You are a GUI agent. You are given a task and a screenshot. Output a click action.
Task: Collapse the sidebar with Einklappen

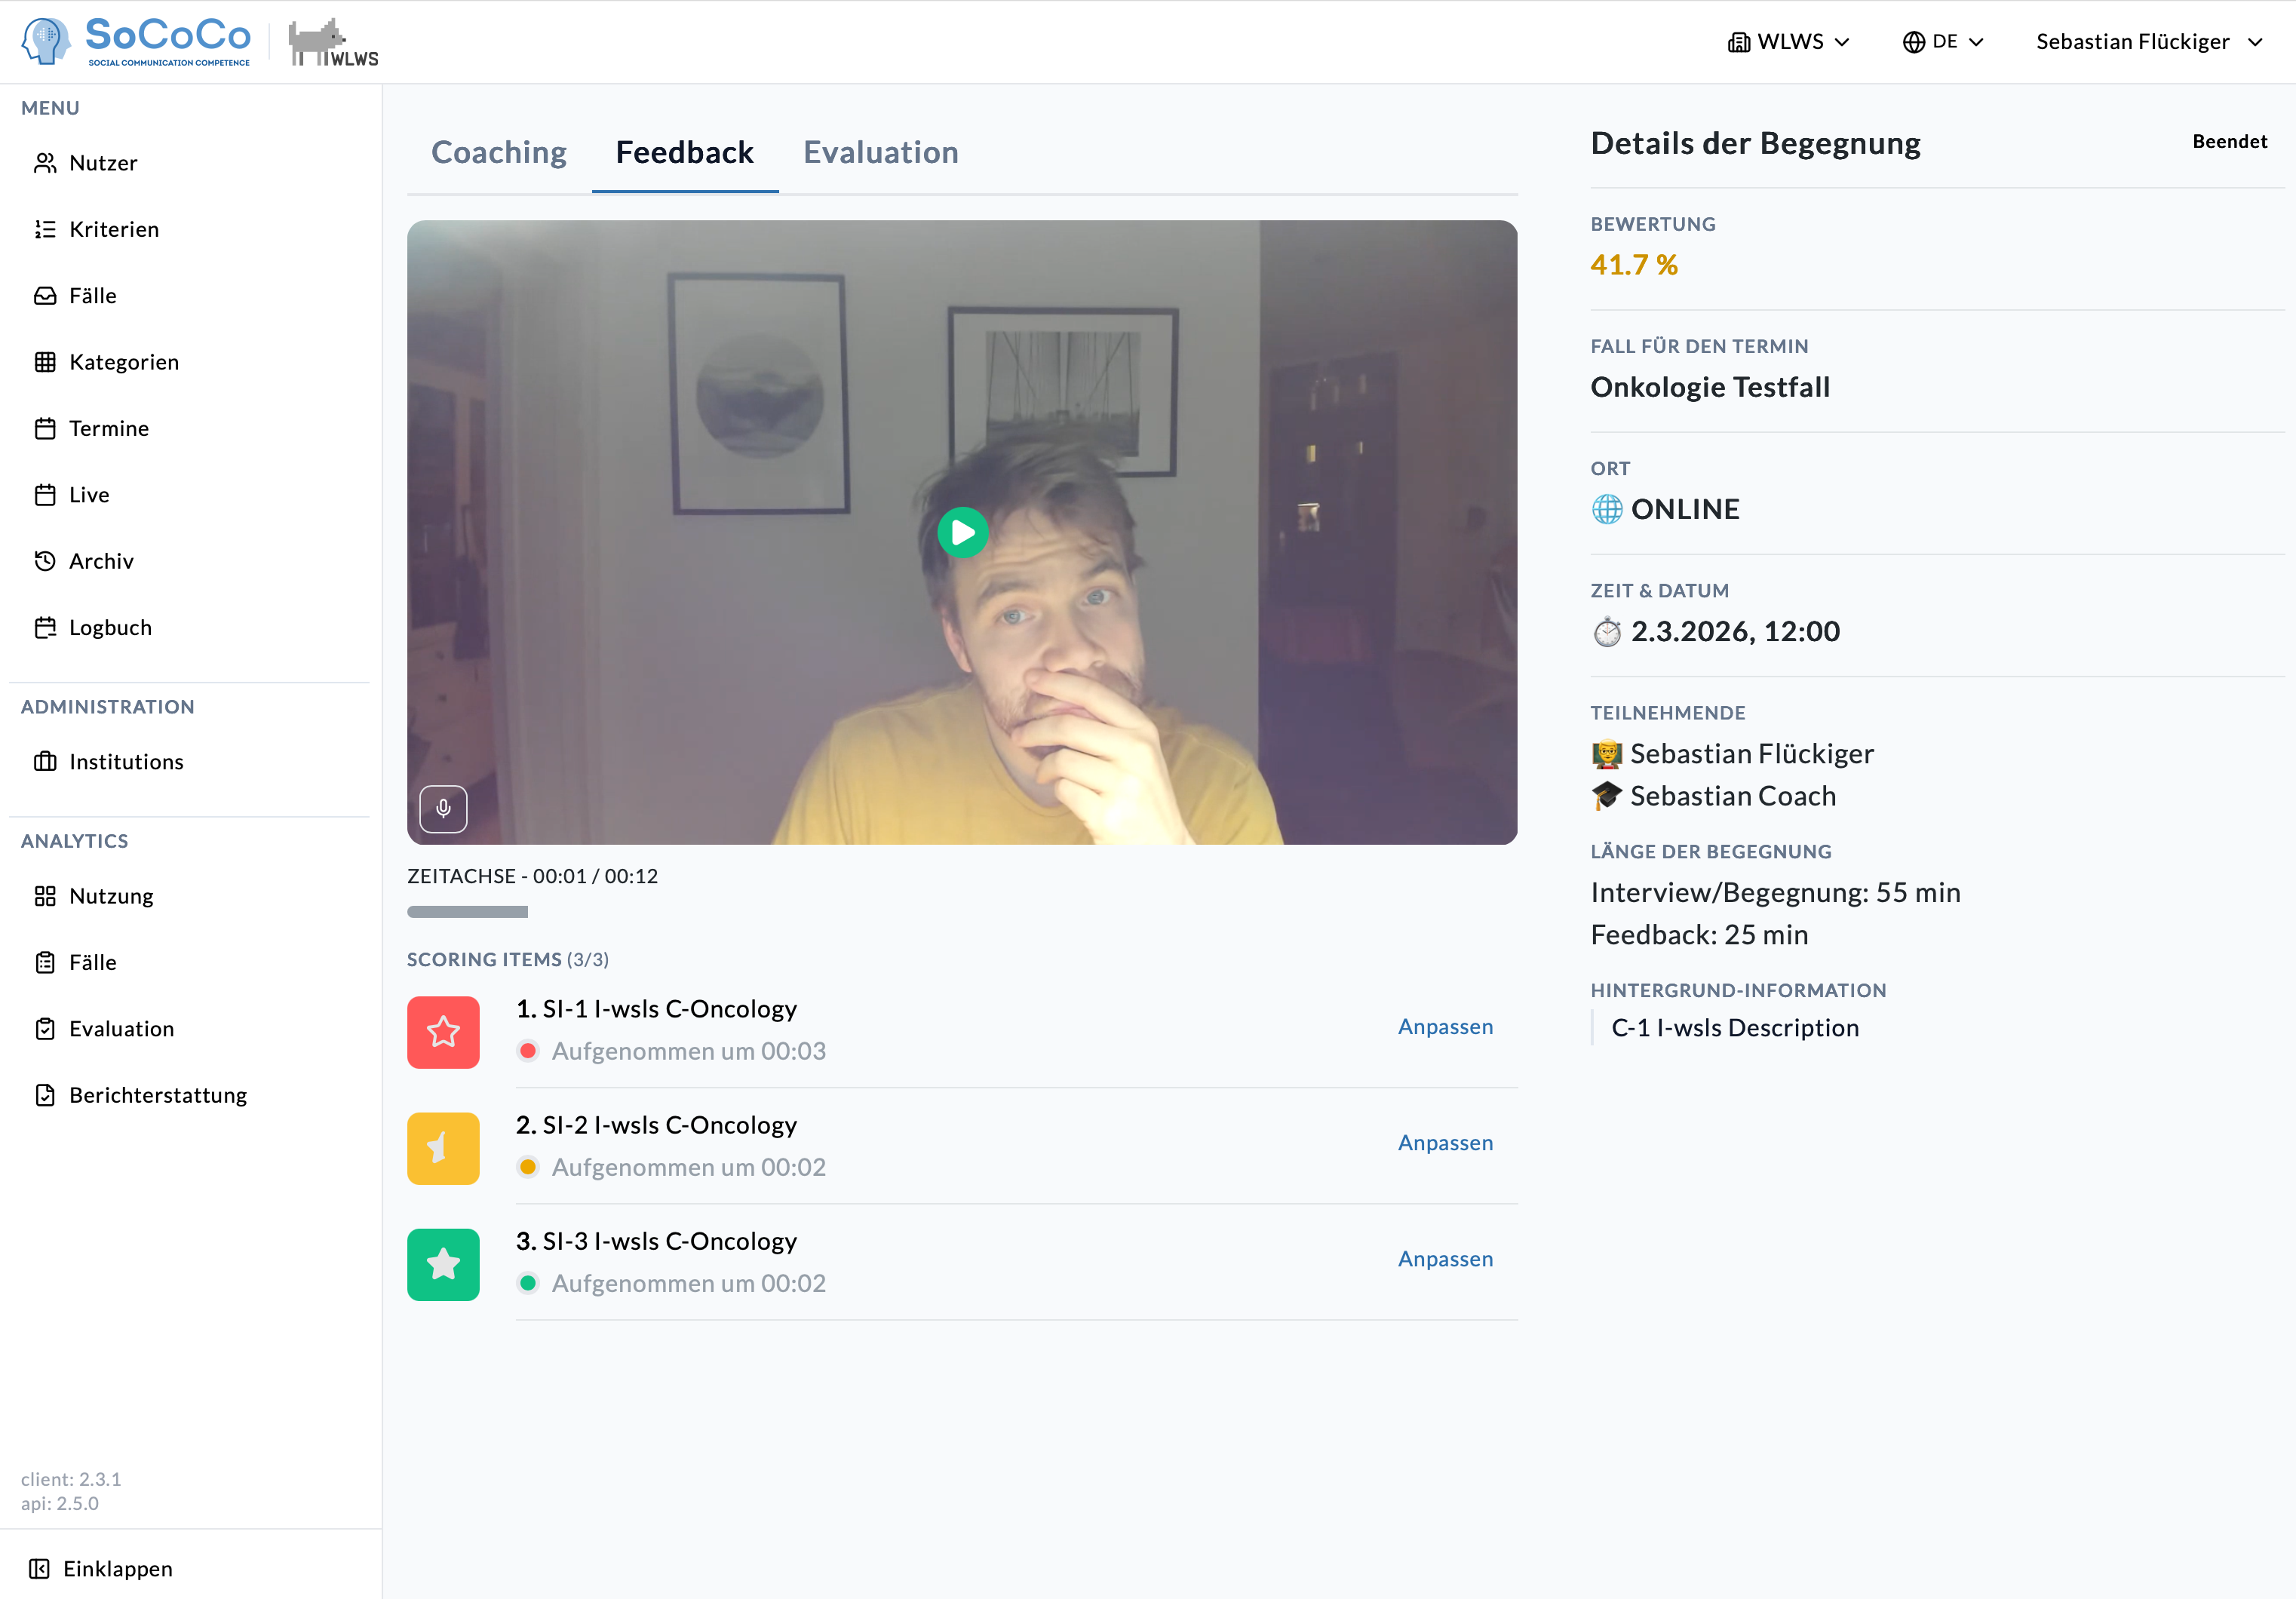click(117, 1567)
